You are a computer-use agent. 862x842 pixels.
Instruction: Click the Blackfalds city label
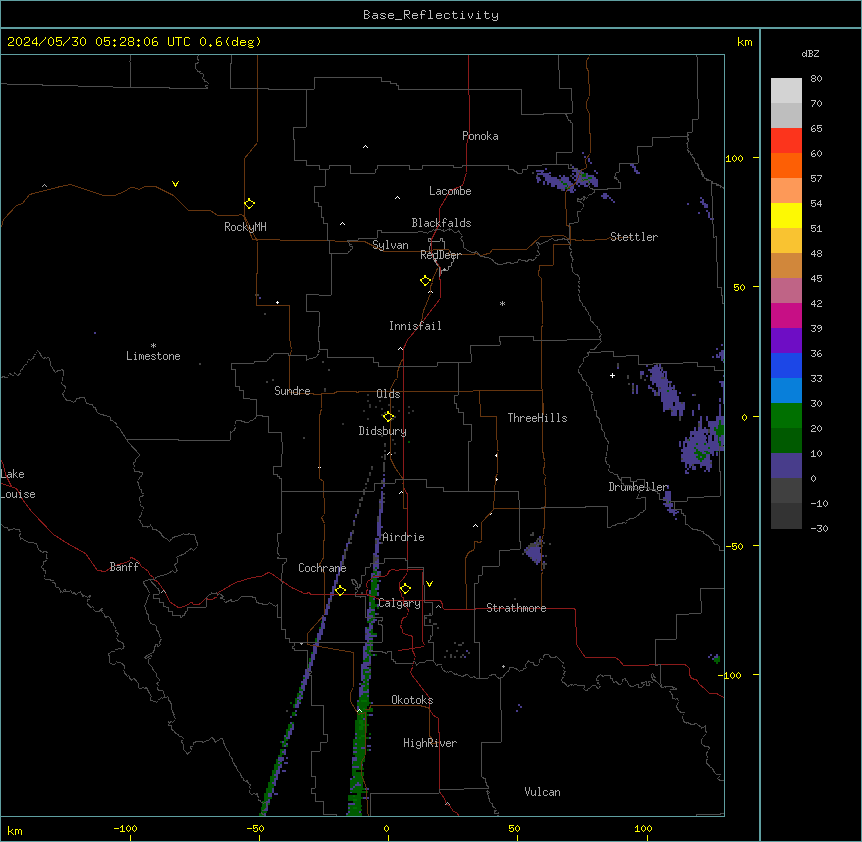(x=441, y=223)
